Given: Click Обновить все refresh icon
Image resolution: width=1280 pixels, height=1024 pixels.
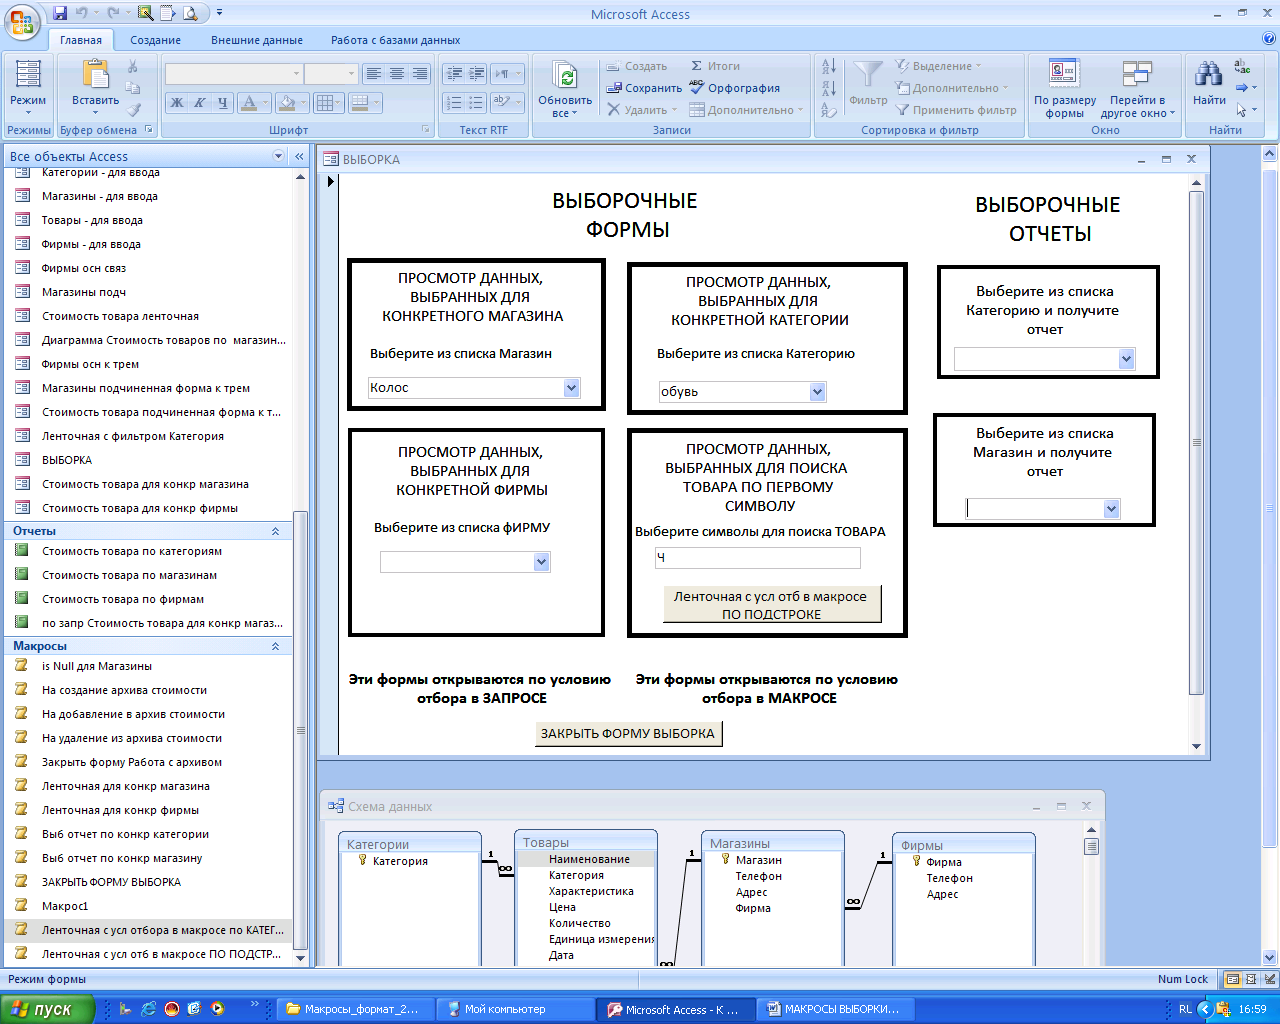Looking at the screenshot, I should [x=565, y=76].
